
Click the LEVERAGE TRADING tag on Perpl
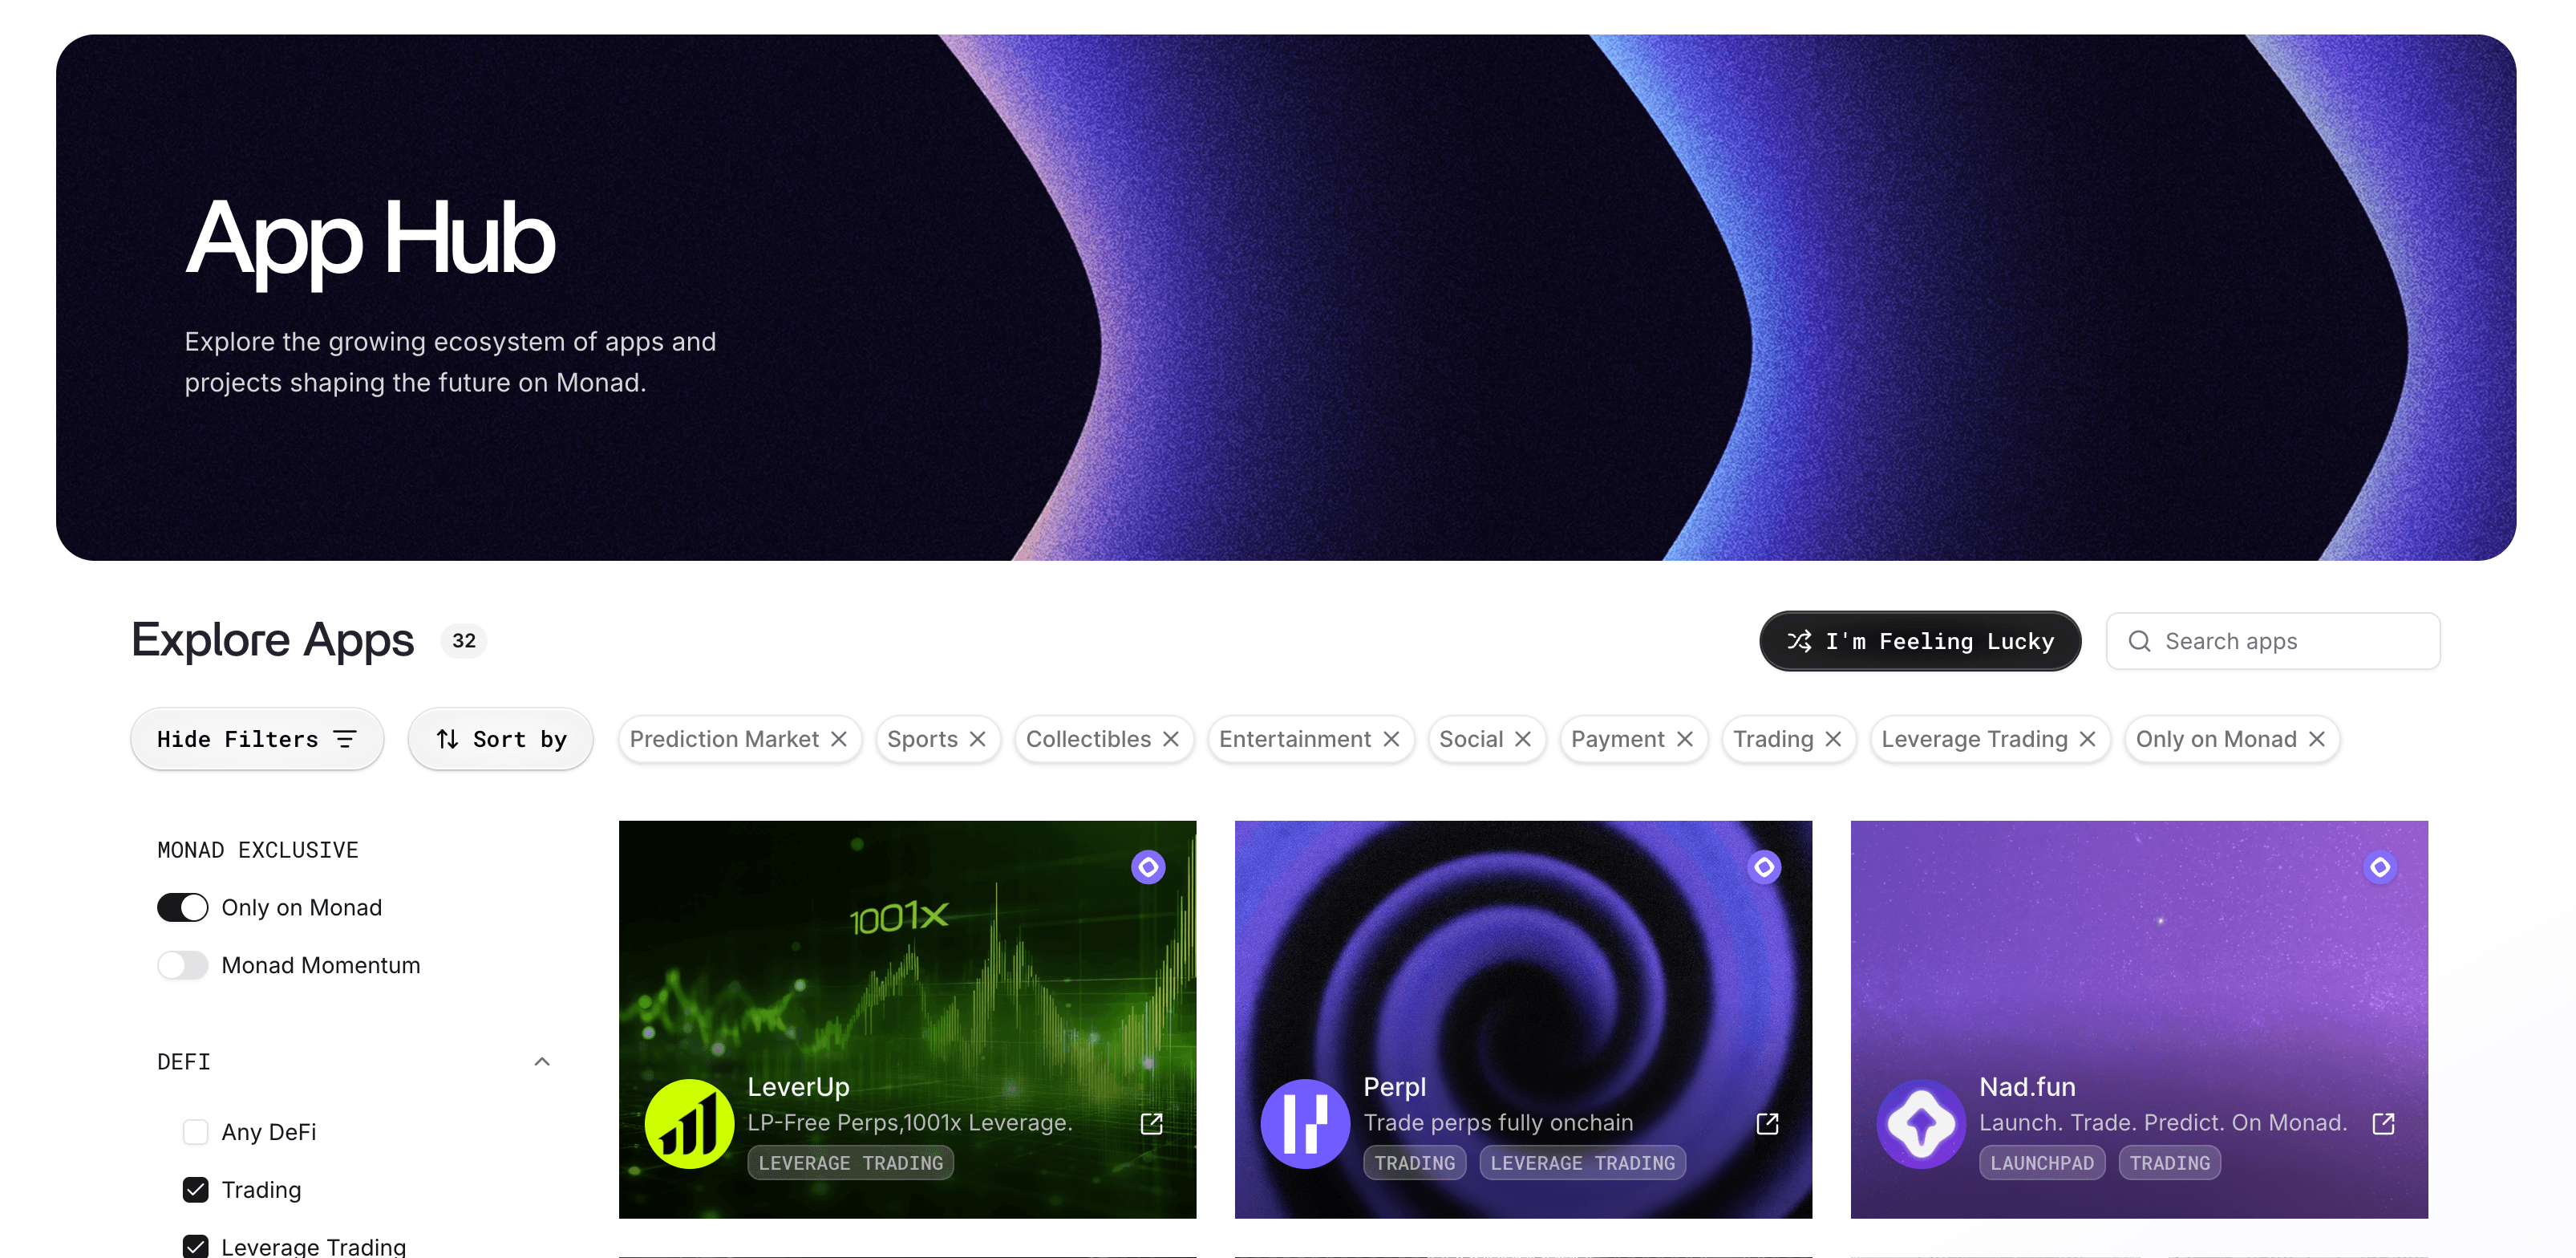[x=1582, y=1163]
